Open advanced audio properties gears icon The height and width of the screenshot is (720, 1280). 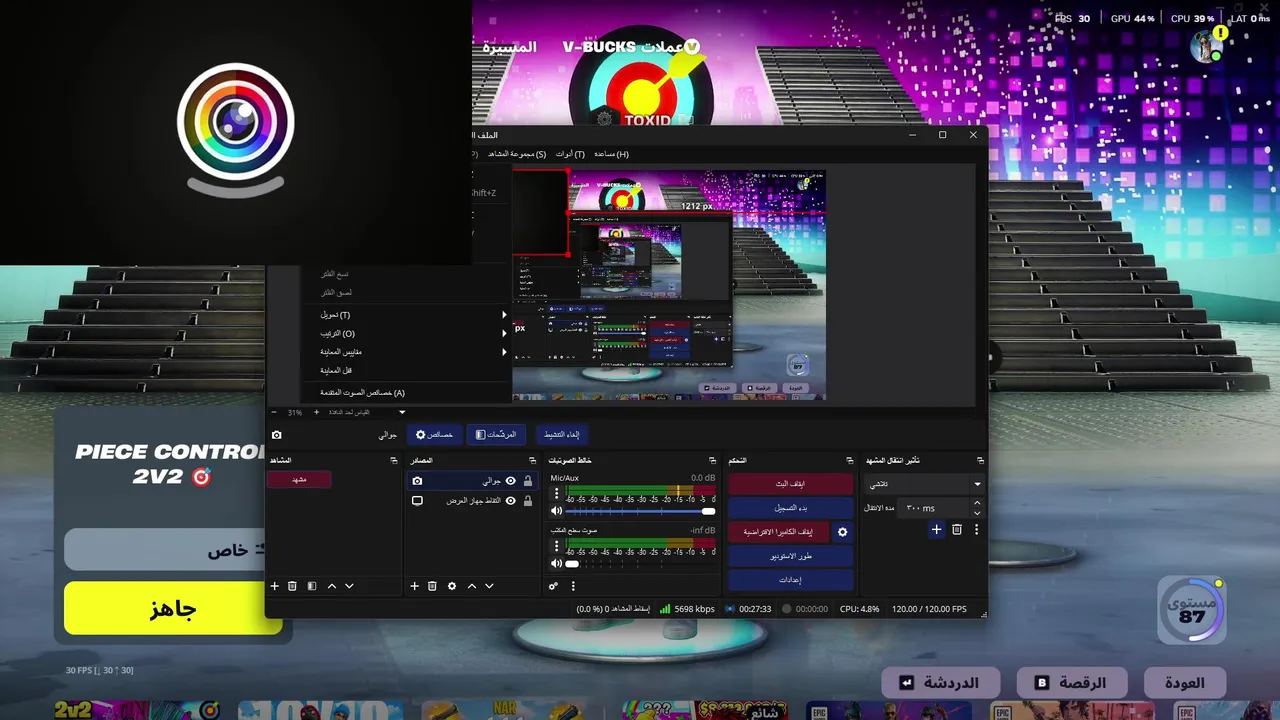pos(553,586)
